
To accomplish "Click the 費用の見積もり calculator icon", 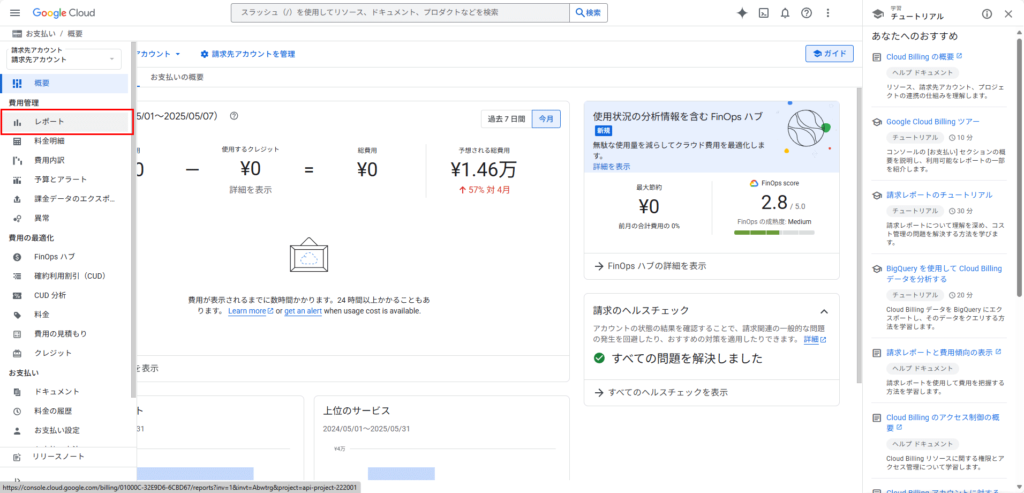I will [18, 334].
